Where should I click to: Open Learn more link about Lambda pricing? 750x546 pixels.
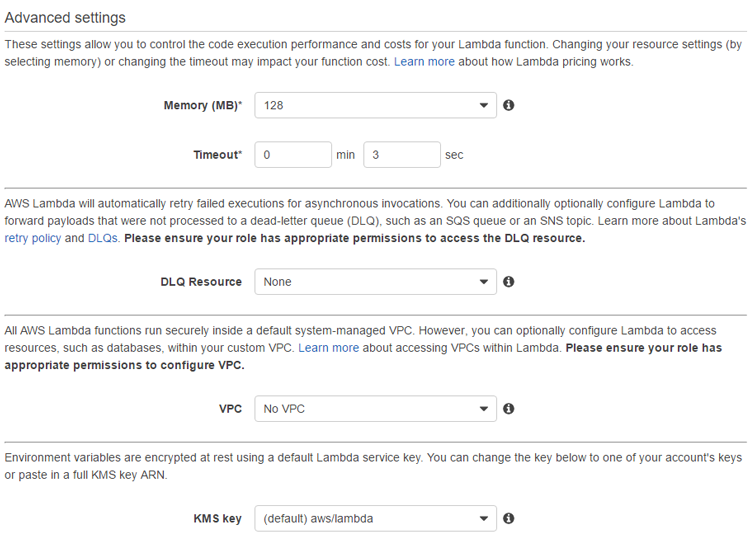424,62
